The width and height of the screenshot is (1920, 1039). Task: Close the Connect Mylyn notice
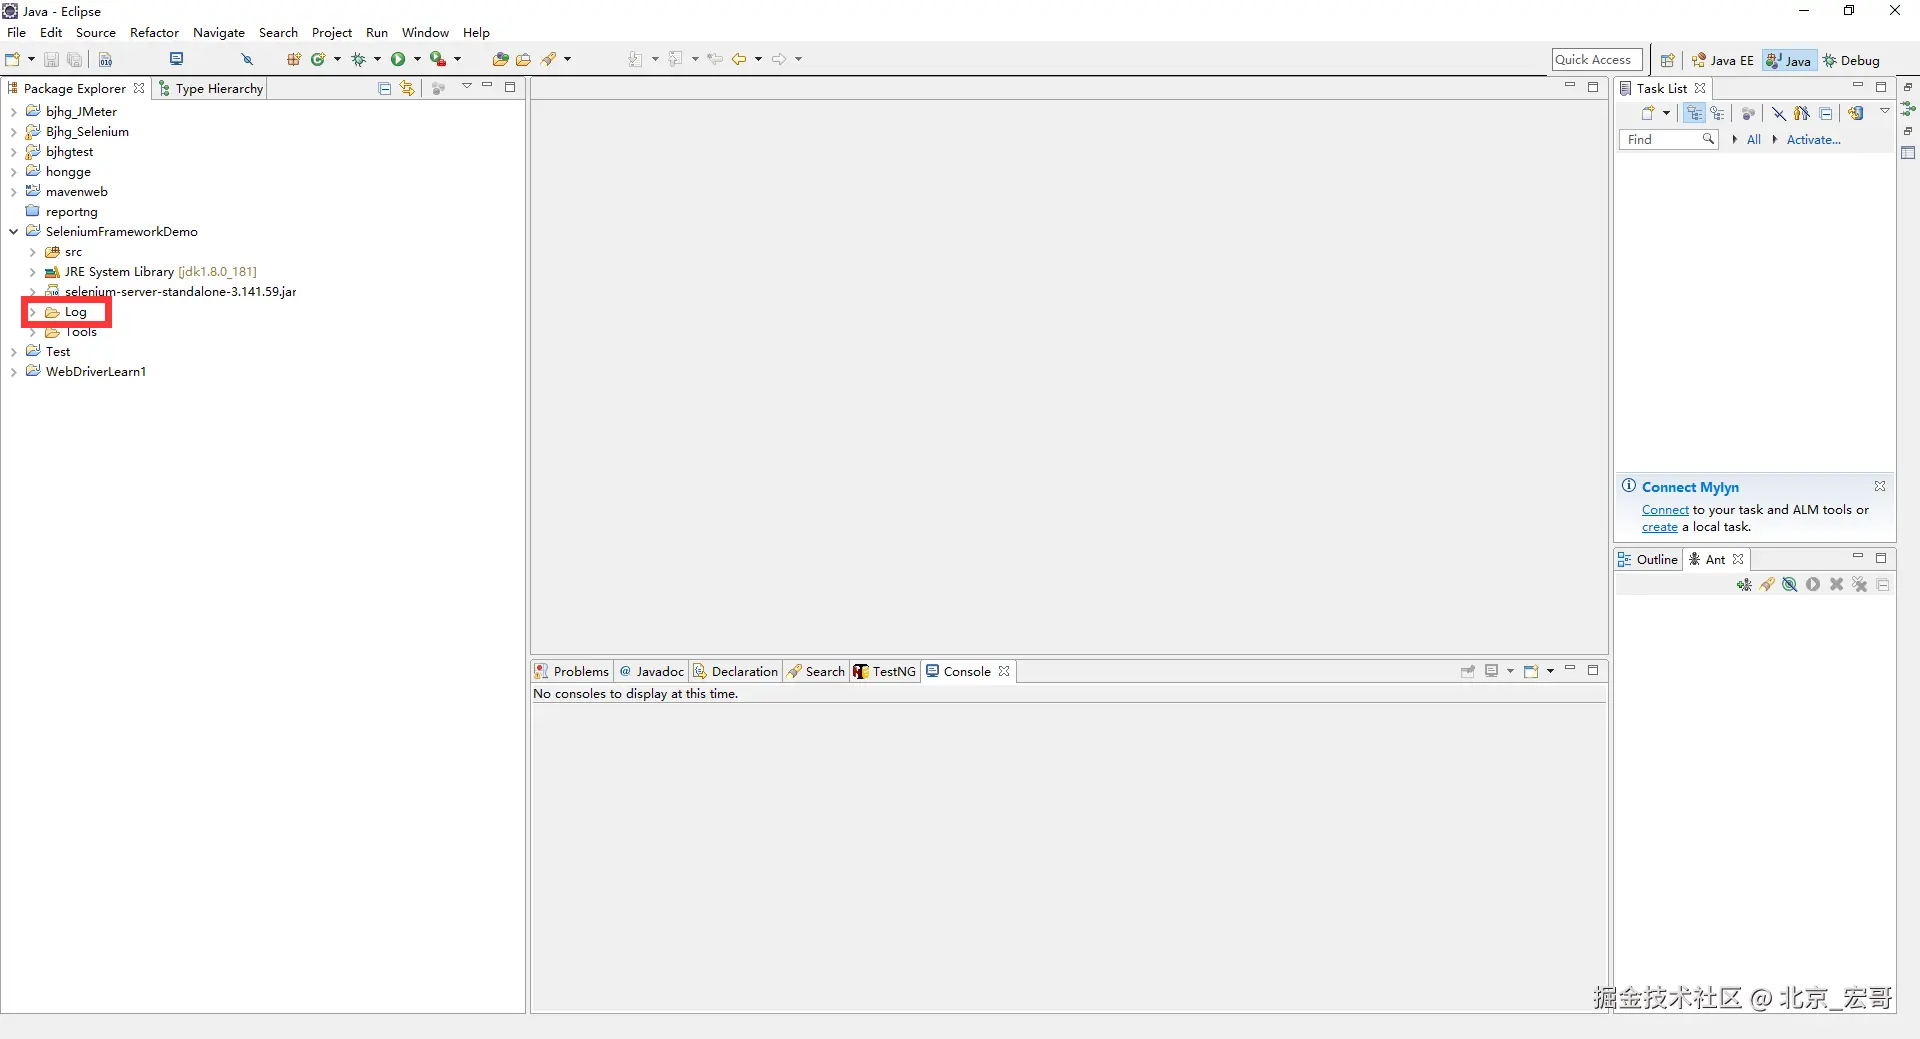[x=1880, y=486]
